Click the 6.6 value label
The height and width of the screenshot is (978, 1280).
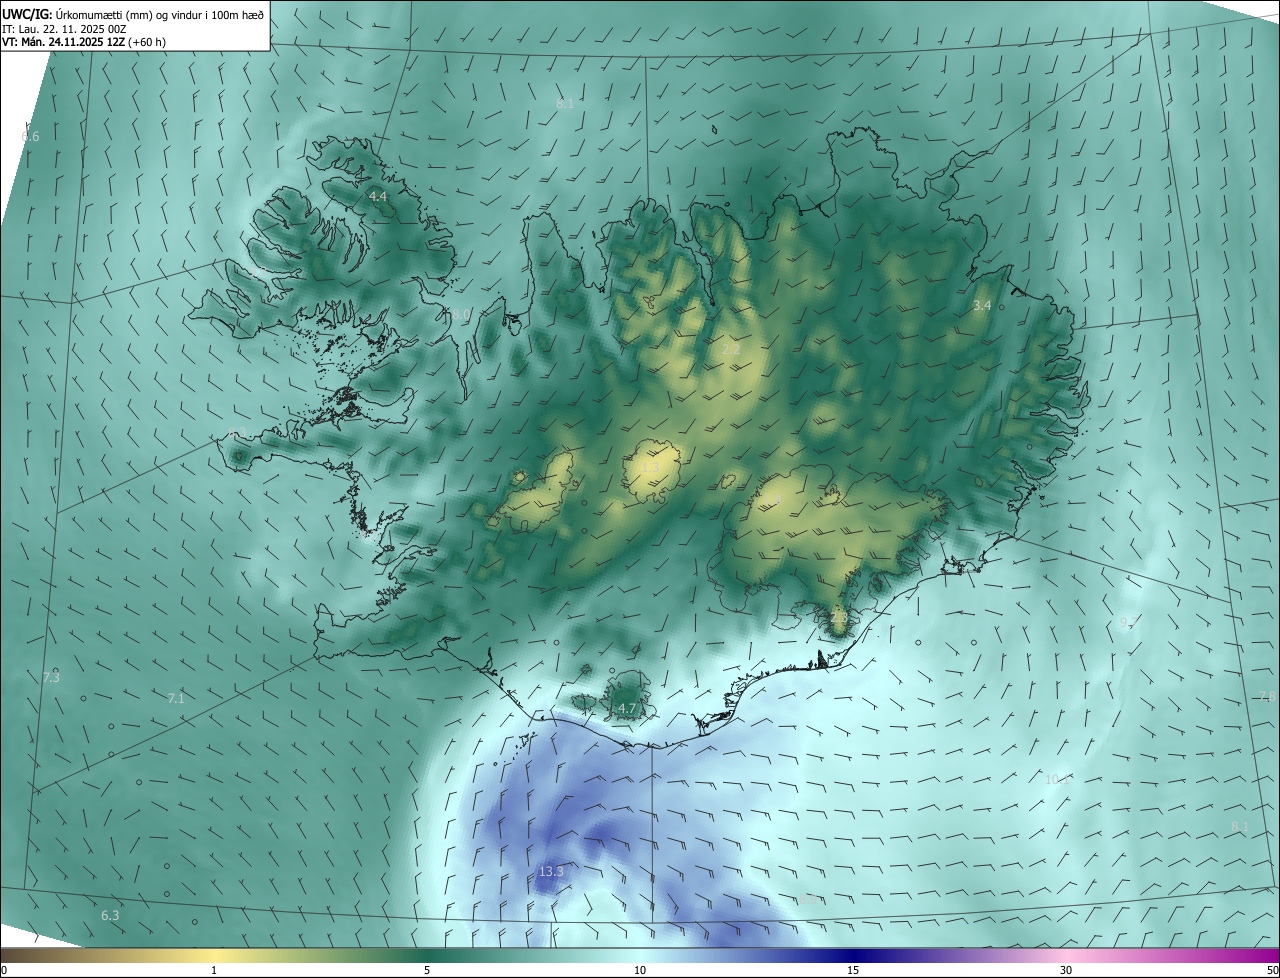click(x=30, y=136)
